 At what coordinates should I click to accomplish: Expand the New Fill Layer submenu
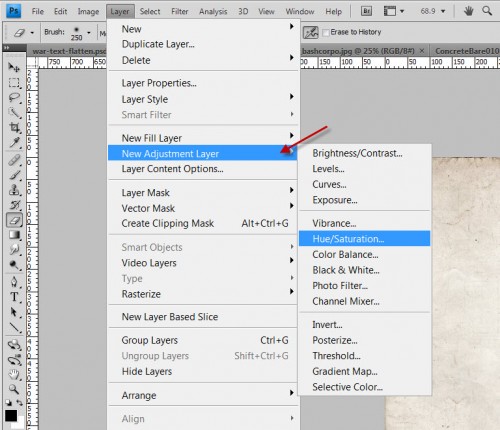tap(203, 138)
